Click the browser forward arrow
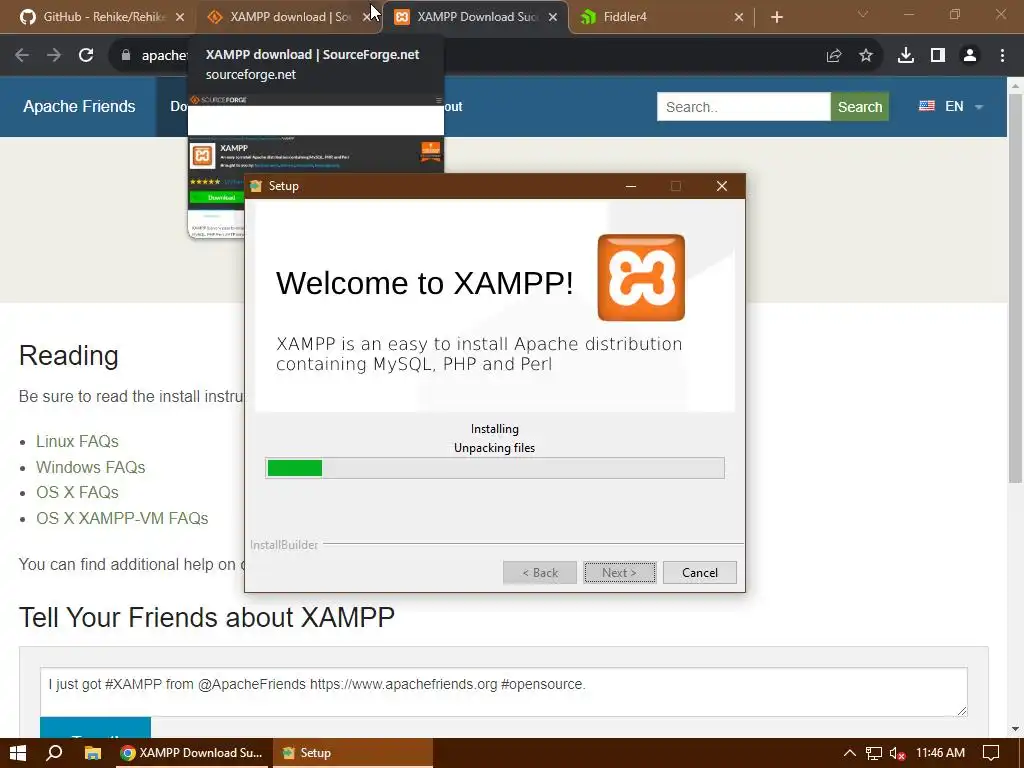The image size is (1024, 768). [54, 56]
